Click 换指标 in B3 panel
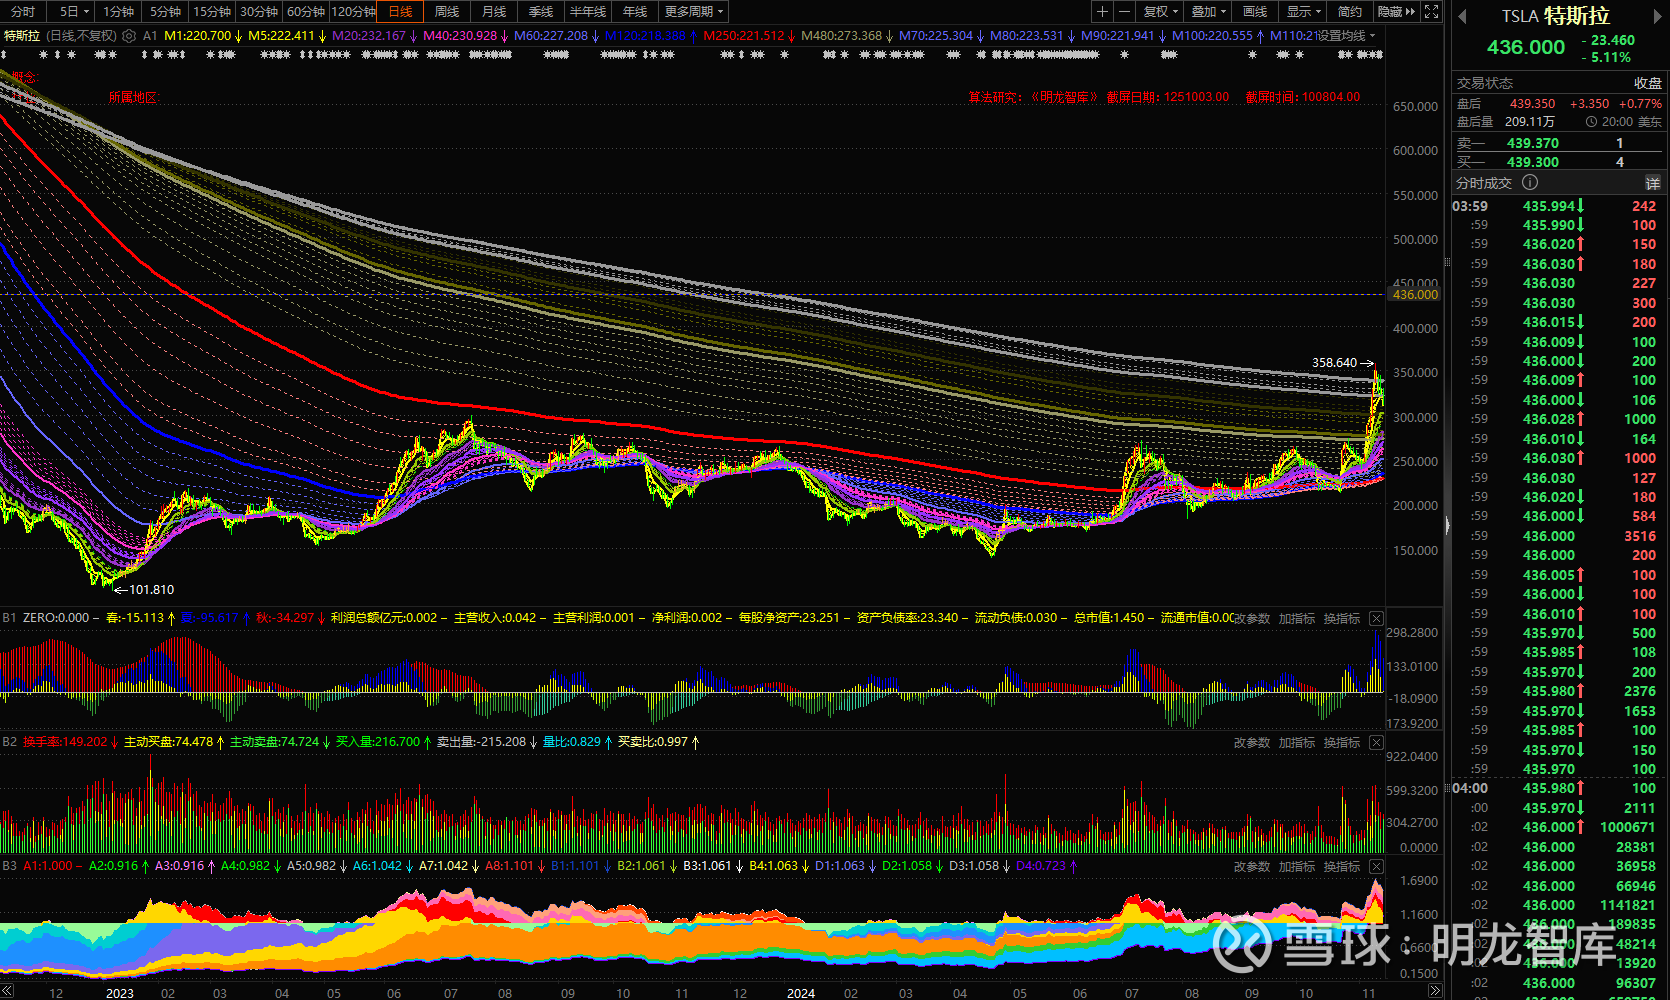The height and width of the screenshot is (1000, 1670). point(1341,867)
